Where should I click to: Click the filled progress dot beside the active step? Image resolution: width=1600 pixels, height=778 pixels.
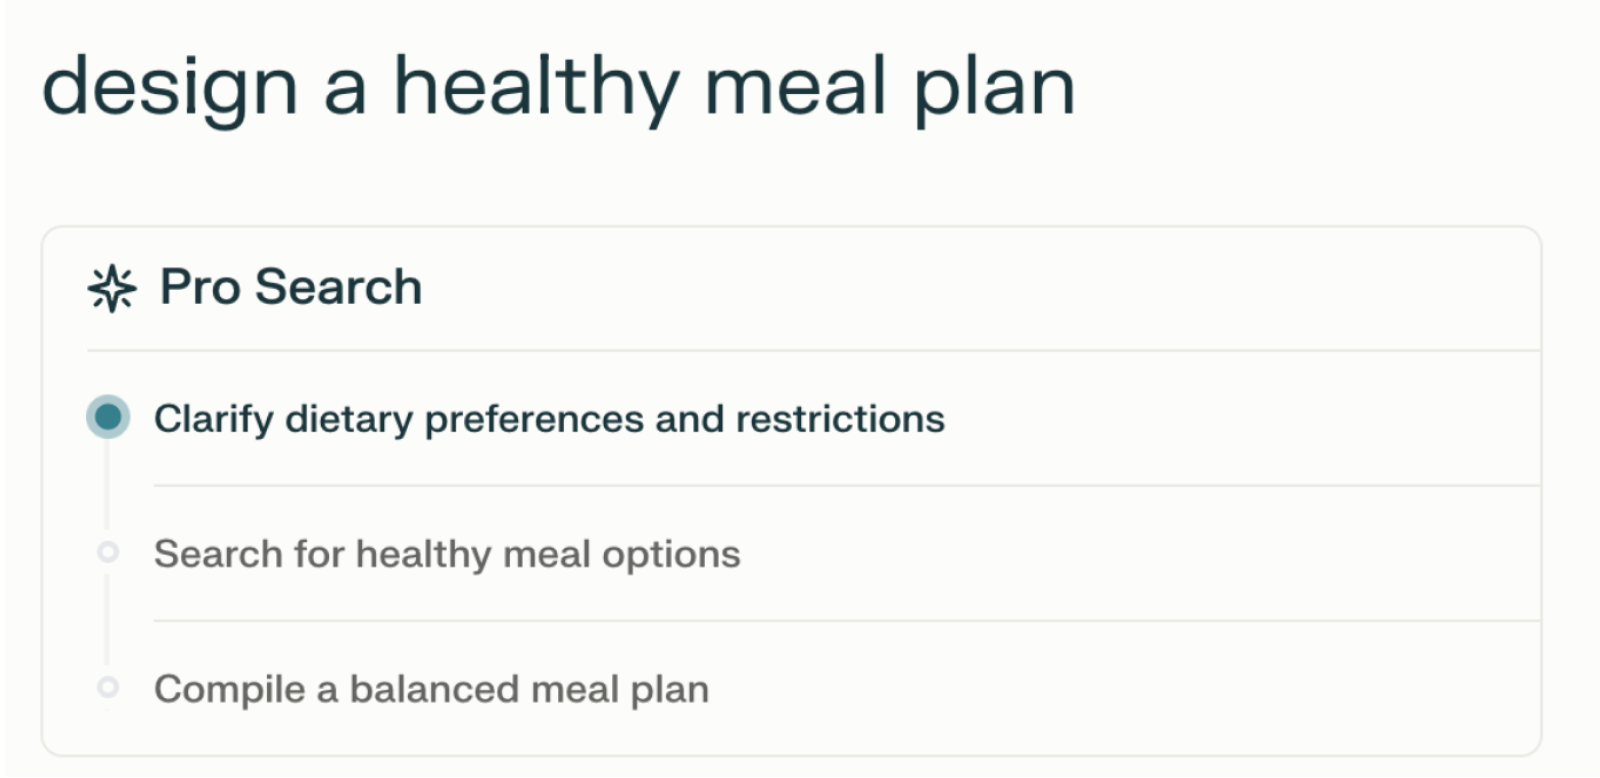pyautogui.click(x=106, y=418)
